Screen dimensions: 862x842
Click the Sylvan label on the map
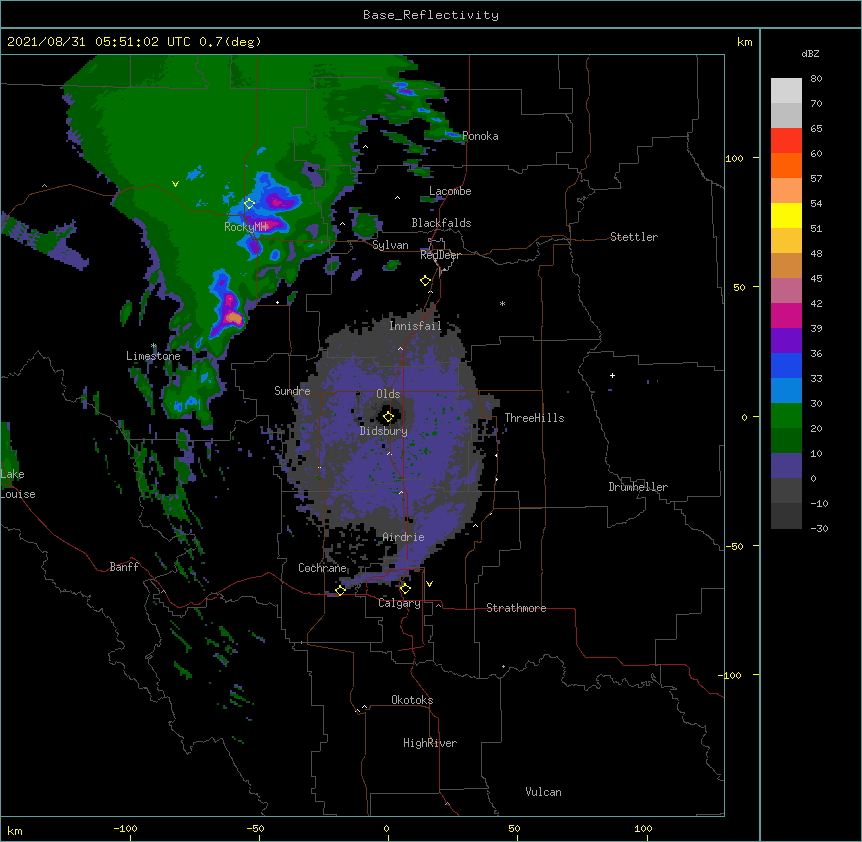point(390,245)
